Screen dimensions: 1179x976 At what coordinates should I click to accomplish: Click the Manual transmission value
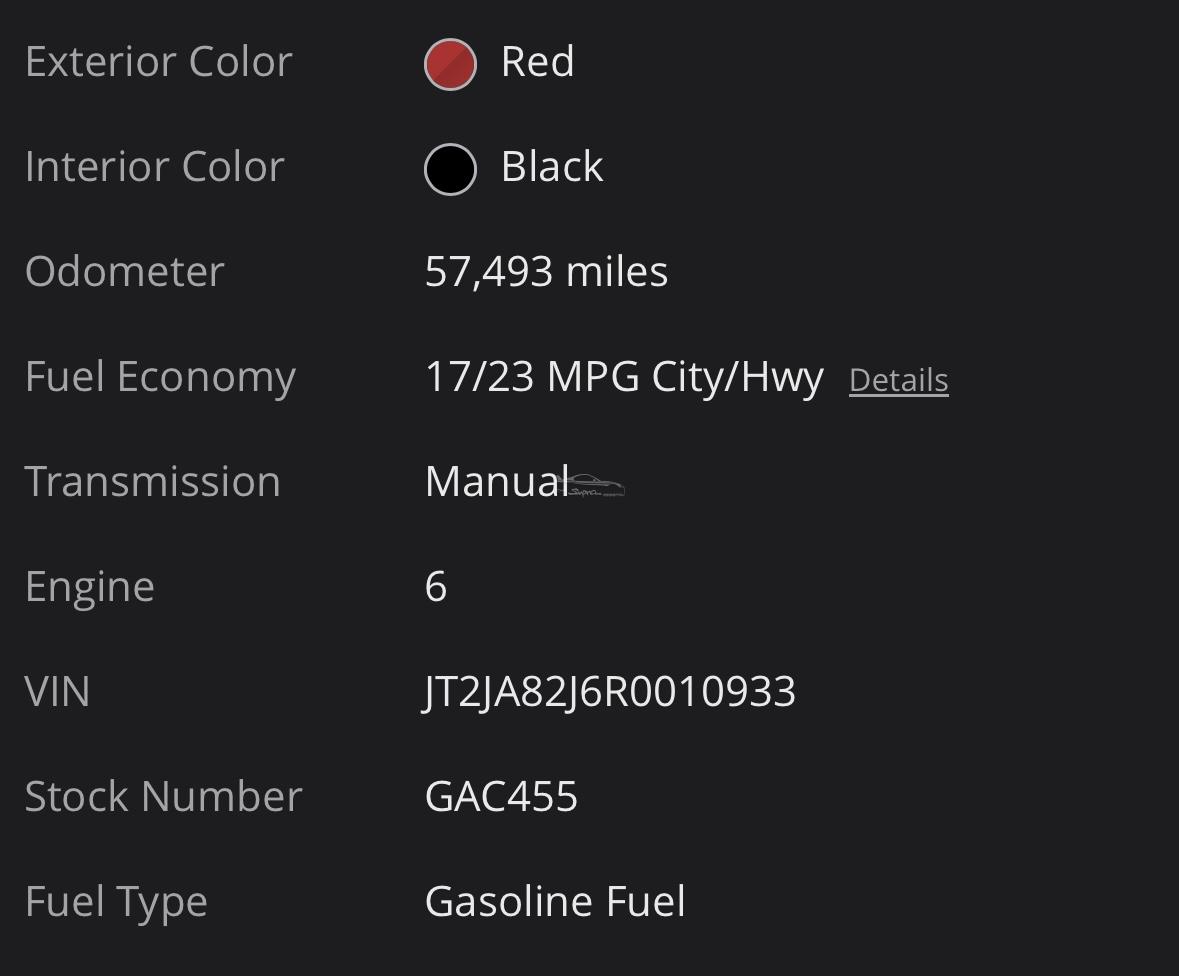tap(496, 482)
